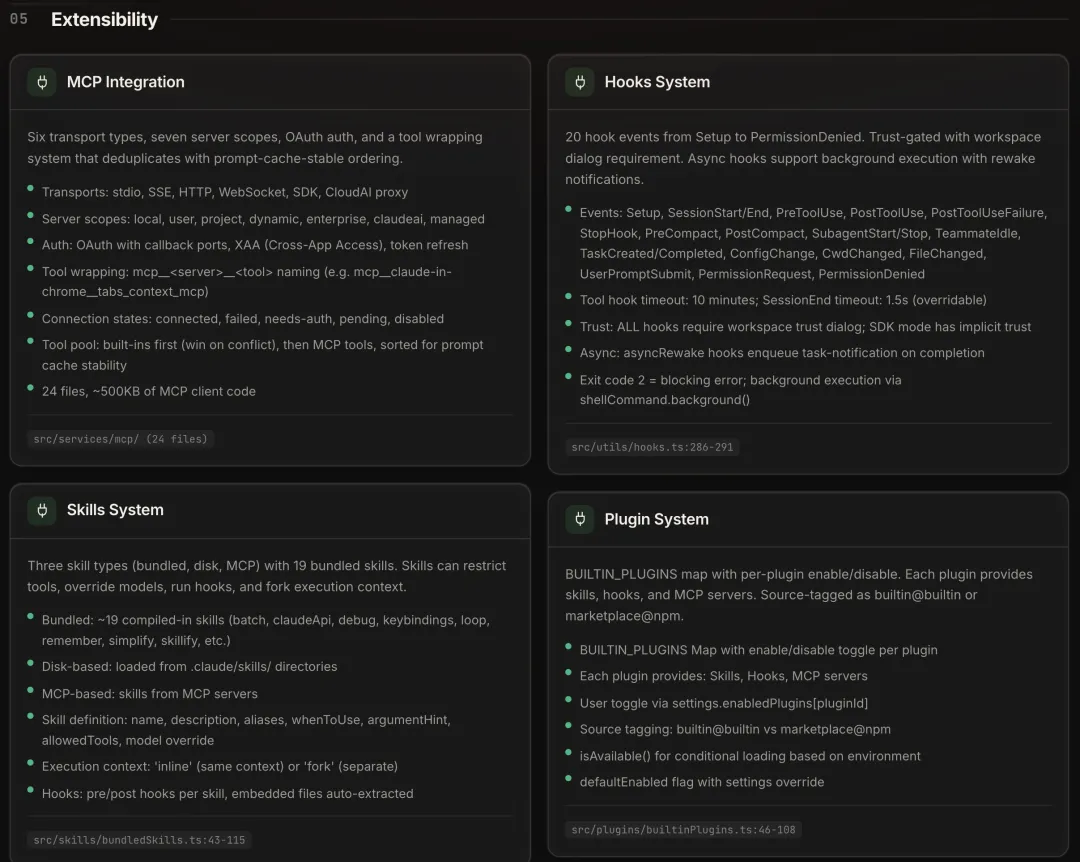Click the Plugin System plug icon

pyautogui.click(x=580, y=519)
